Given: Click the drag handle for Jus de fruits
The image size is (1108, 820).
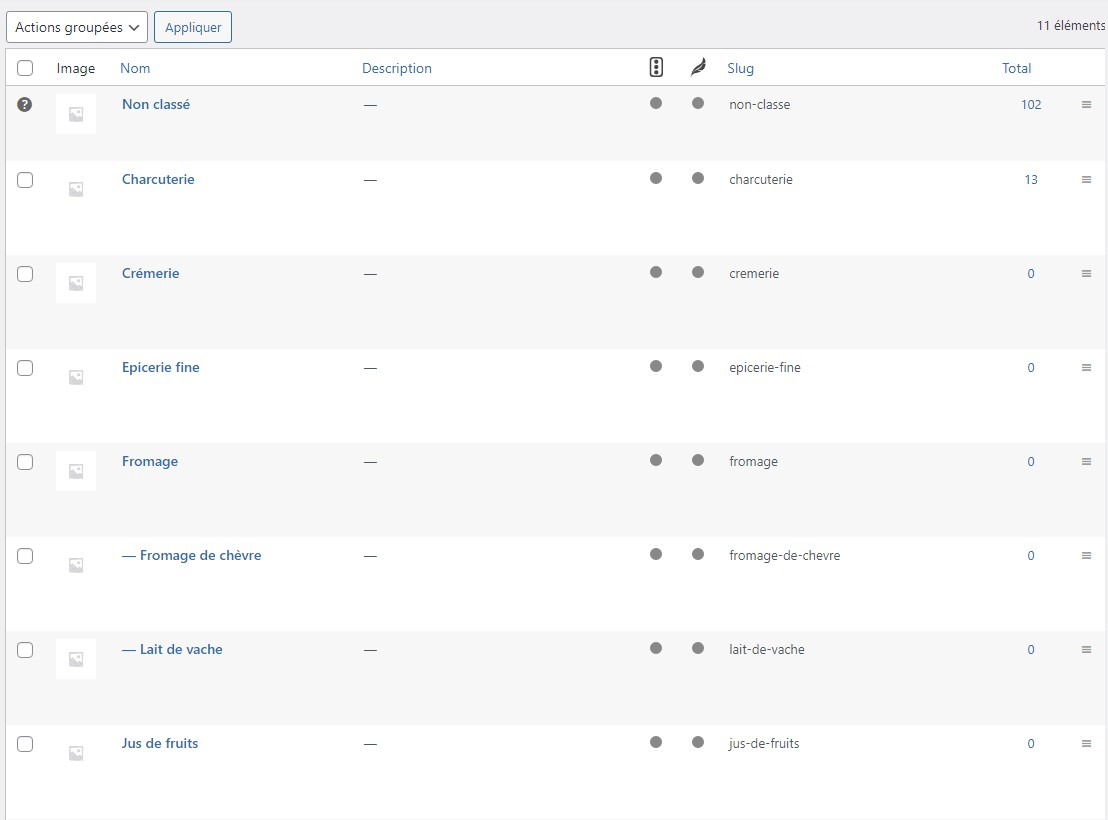Looking at the screenshot, I should pos(1086,744).
